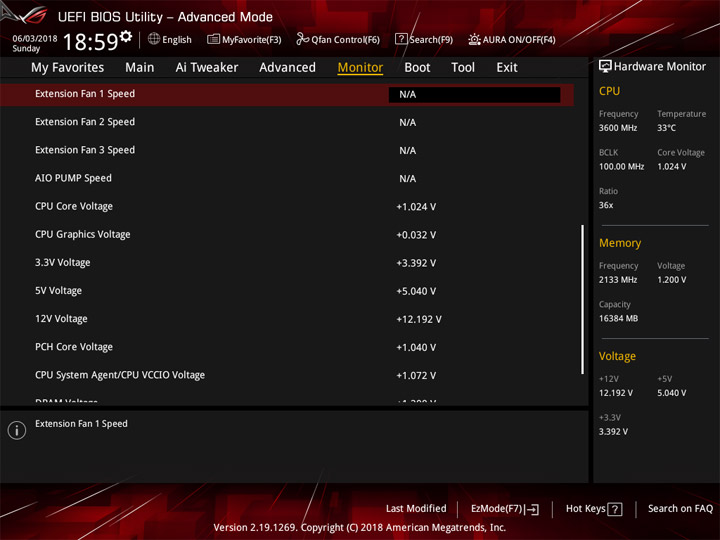Click the Hot Keys question mark icon
The image size is (720, 540).
615,509
